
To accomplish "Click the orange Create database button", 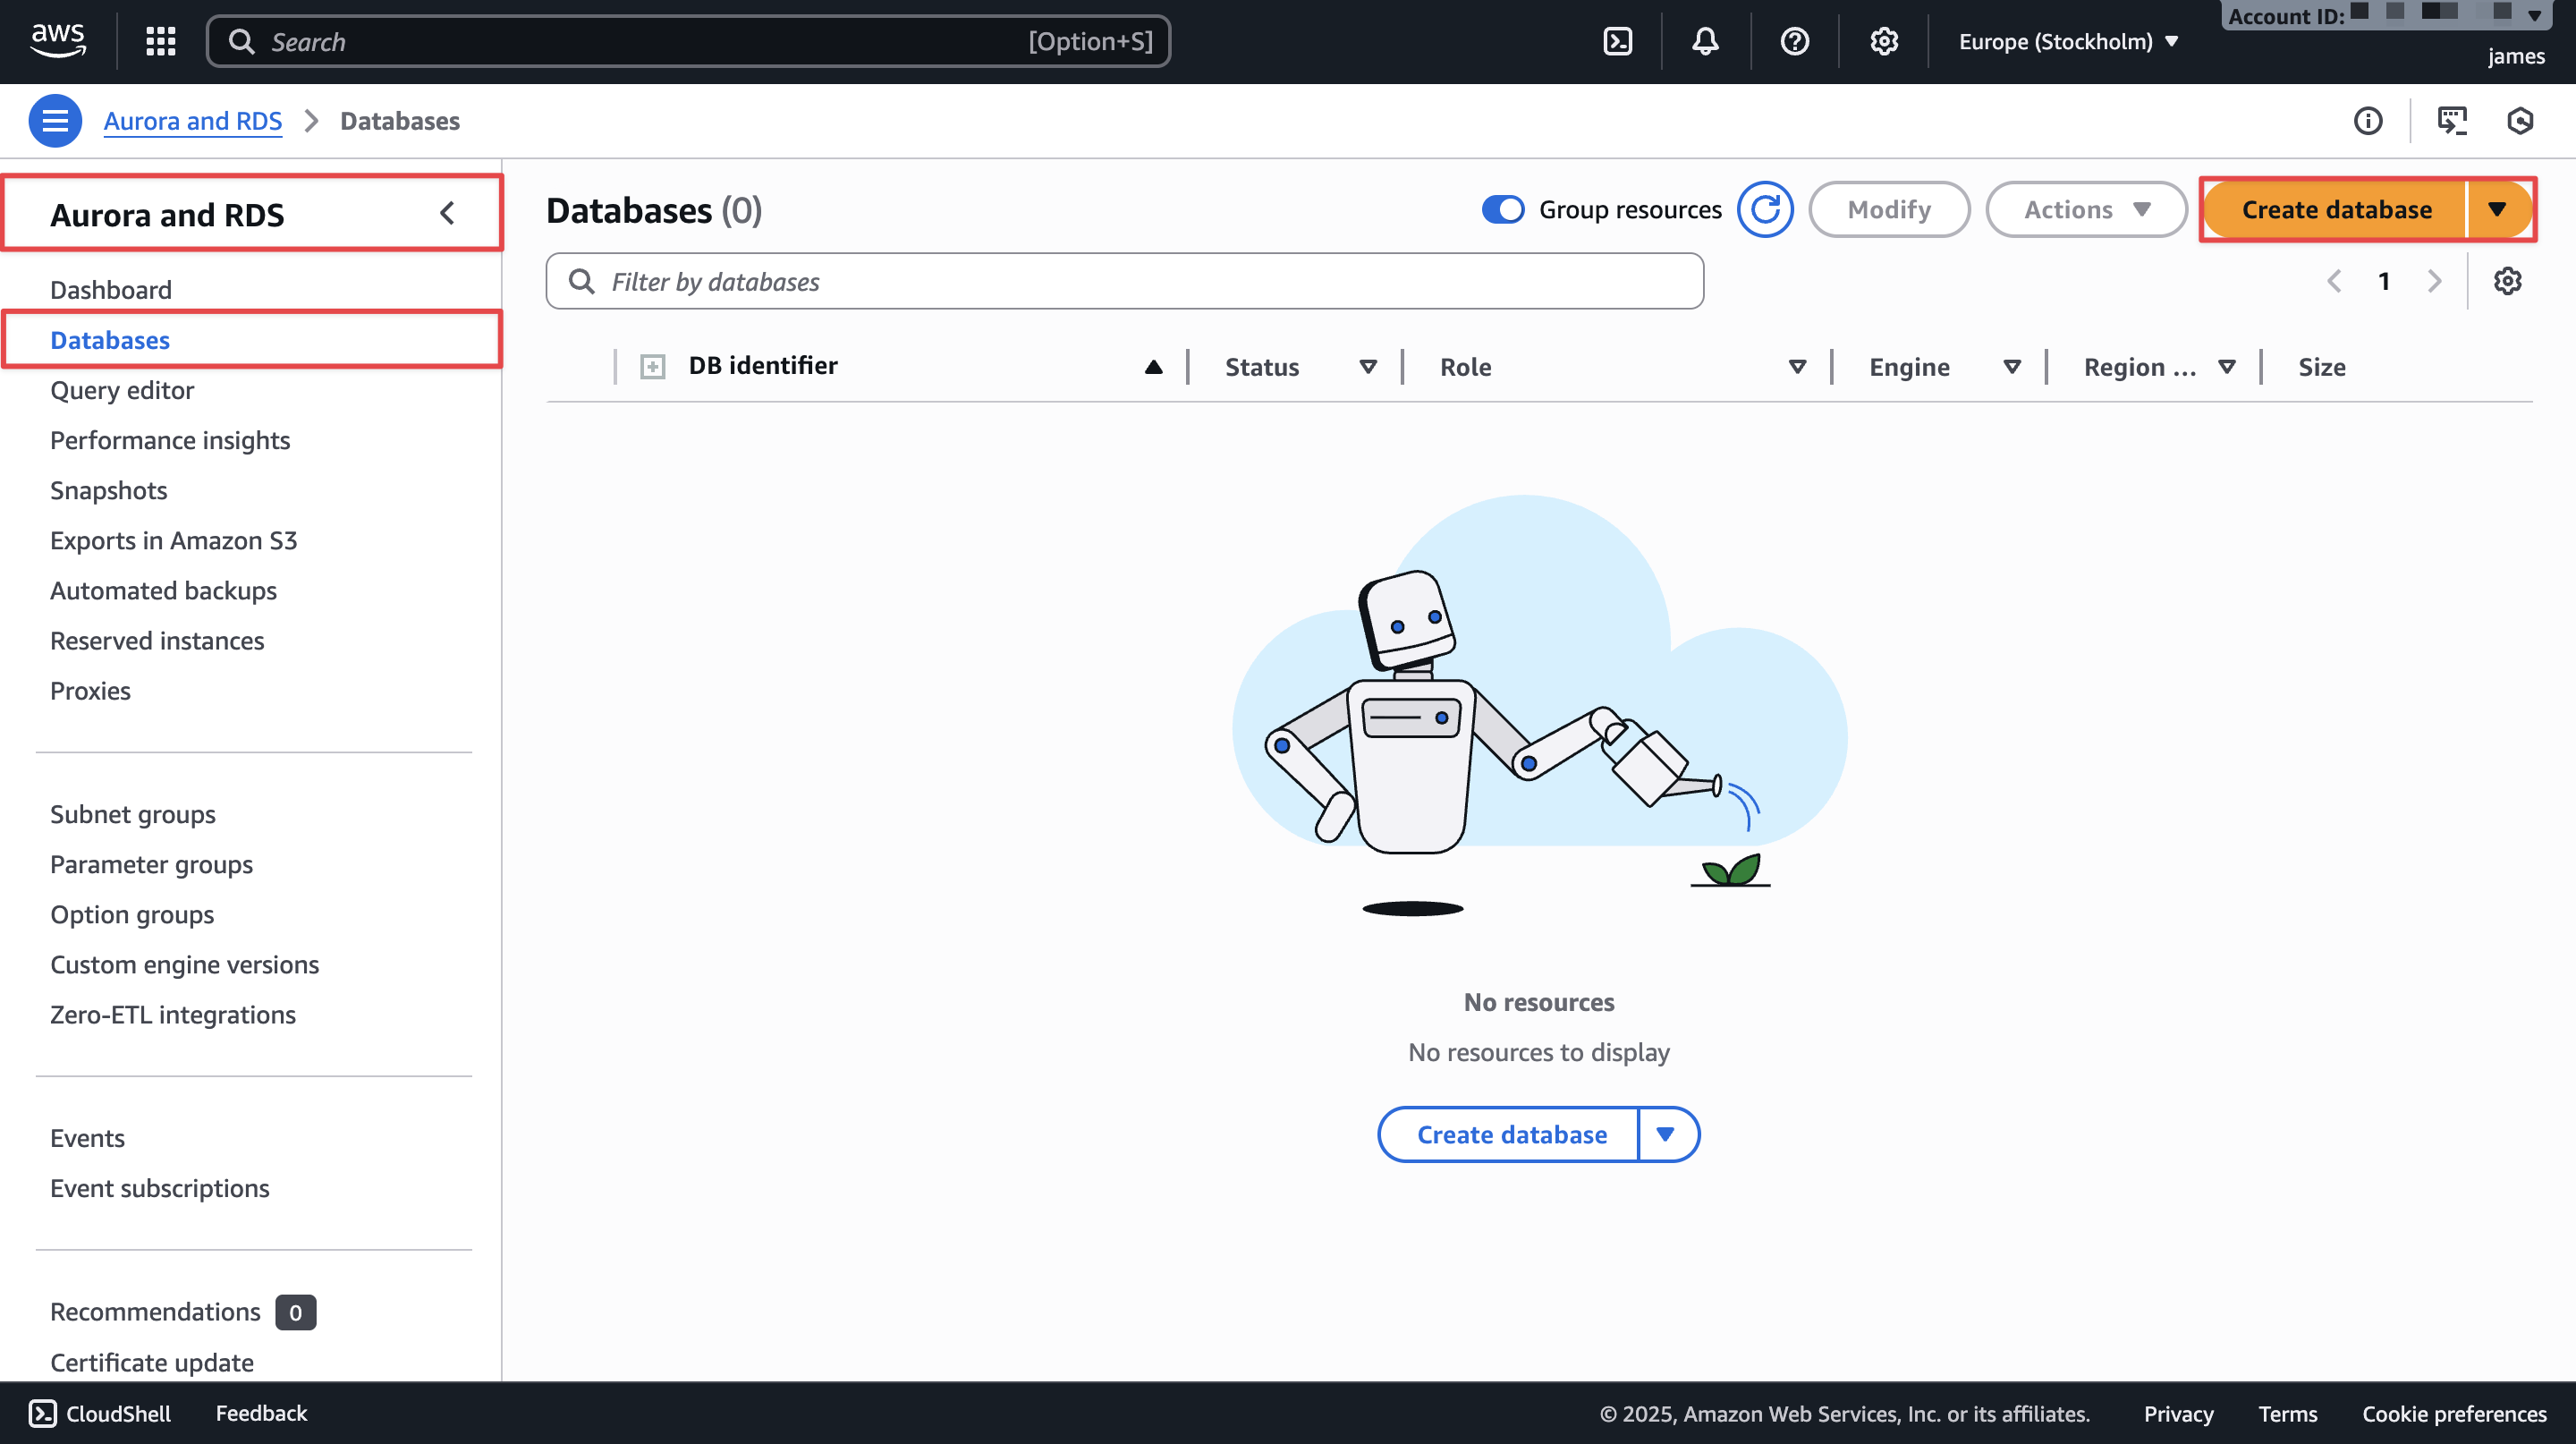I will tap(2335, 210).
